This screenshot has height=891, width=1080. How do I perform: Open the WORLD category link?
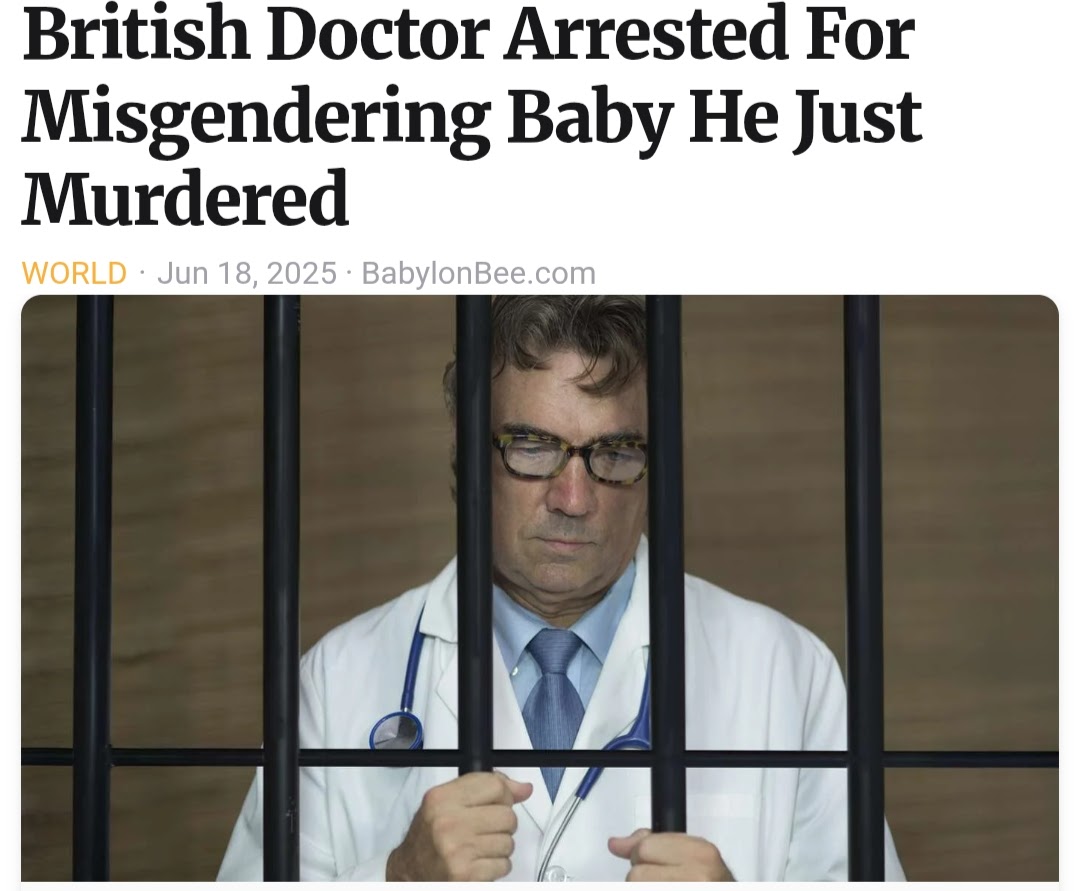click(x=74, y=273)
